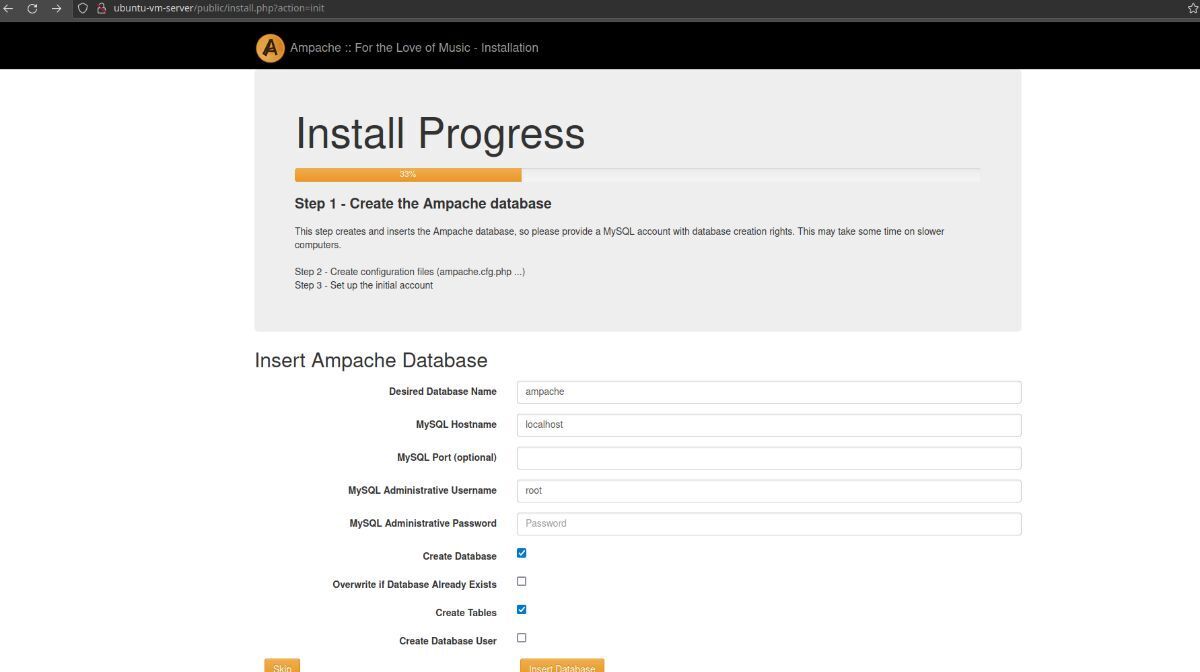The height and width of the screenshot is (672, 1200).
Task: Click the "MySQL Administrative Password" label
Action: coord(423,524)
